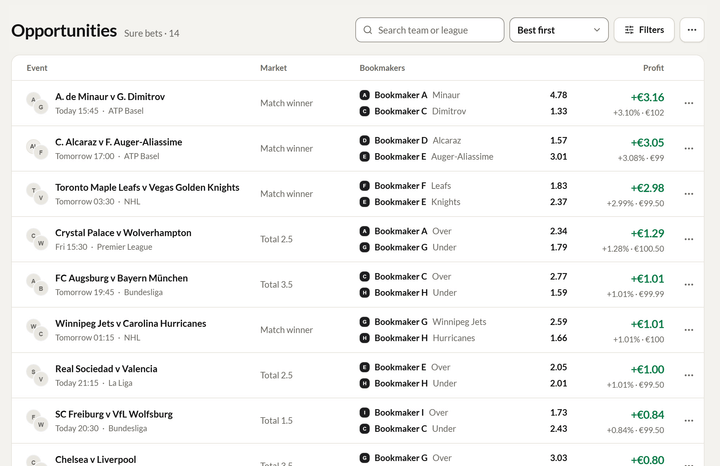720x466 pixels.
Task: Open the Filters panel
Action: 644,30
